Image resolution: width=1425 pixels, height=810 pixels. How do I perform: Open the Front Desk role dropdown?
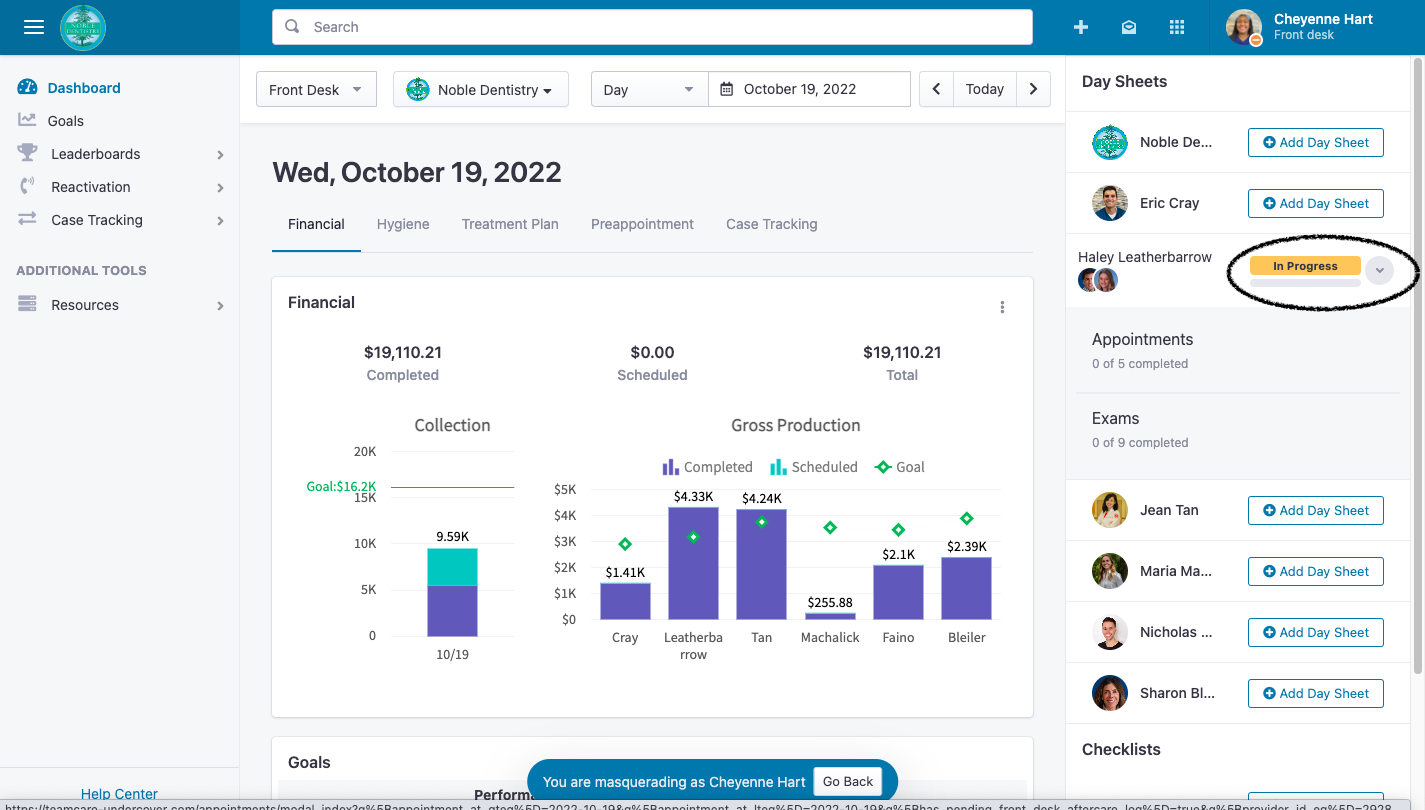click(x=316, y=89)
